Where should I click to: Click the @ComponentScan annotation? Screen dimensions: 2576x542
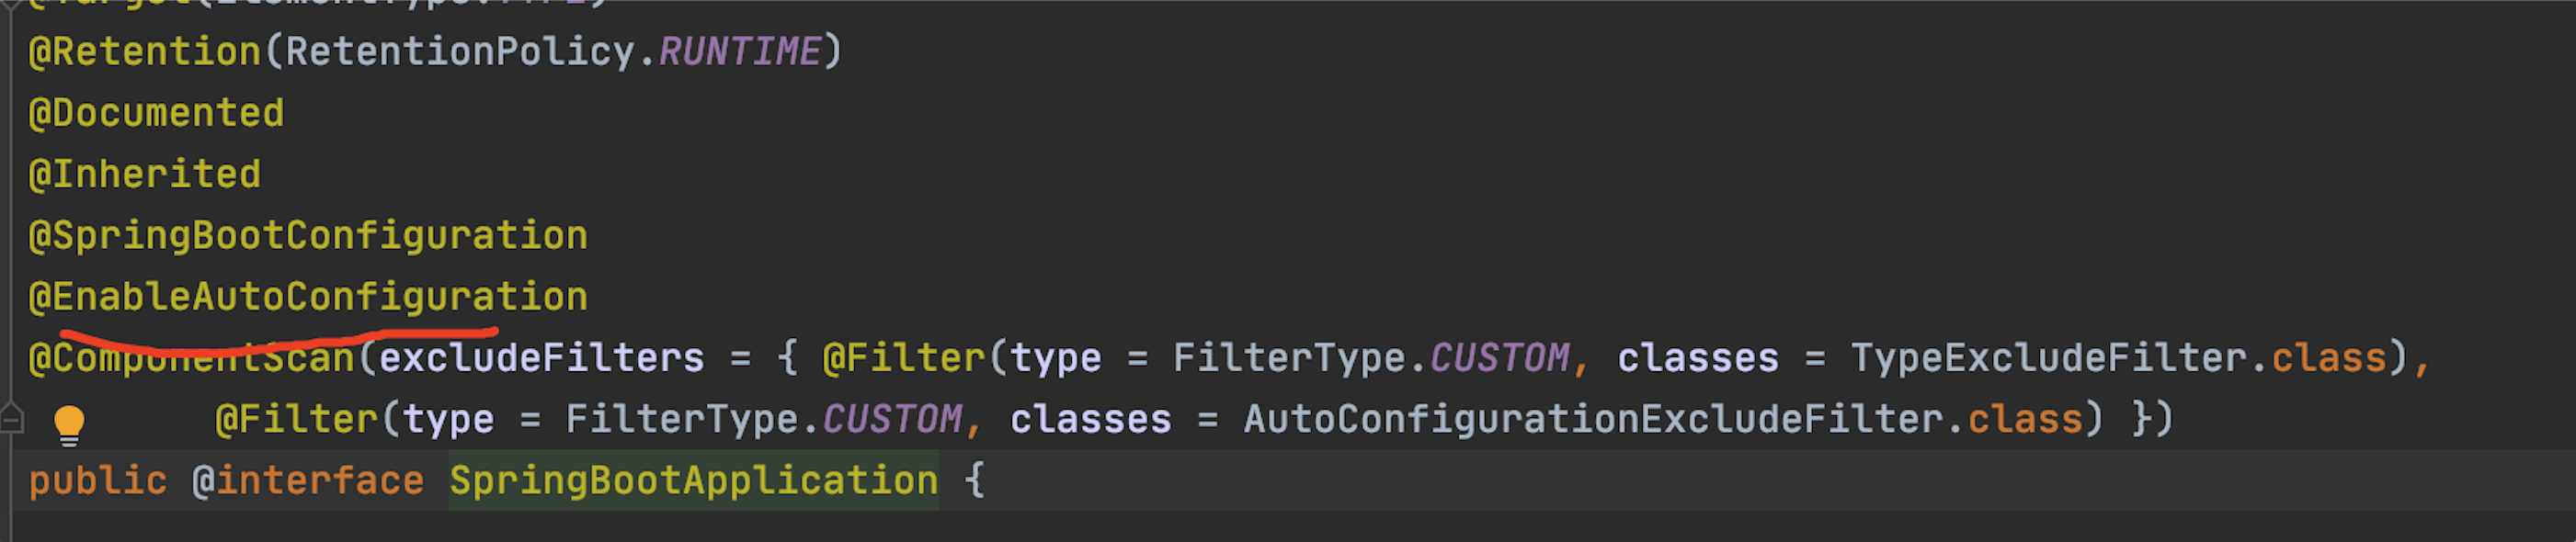pyautogui.click(x=192, y=358)
